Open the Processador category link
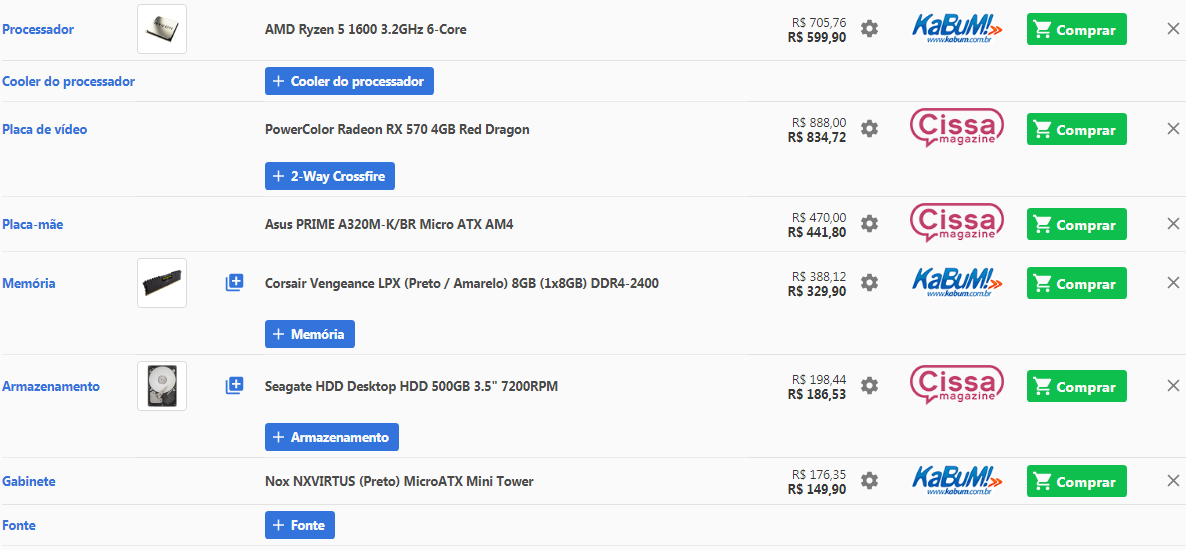Viewport: 1186px width, 550px height. tap(38, 30)
